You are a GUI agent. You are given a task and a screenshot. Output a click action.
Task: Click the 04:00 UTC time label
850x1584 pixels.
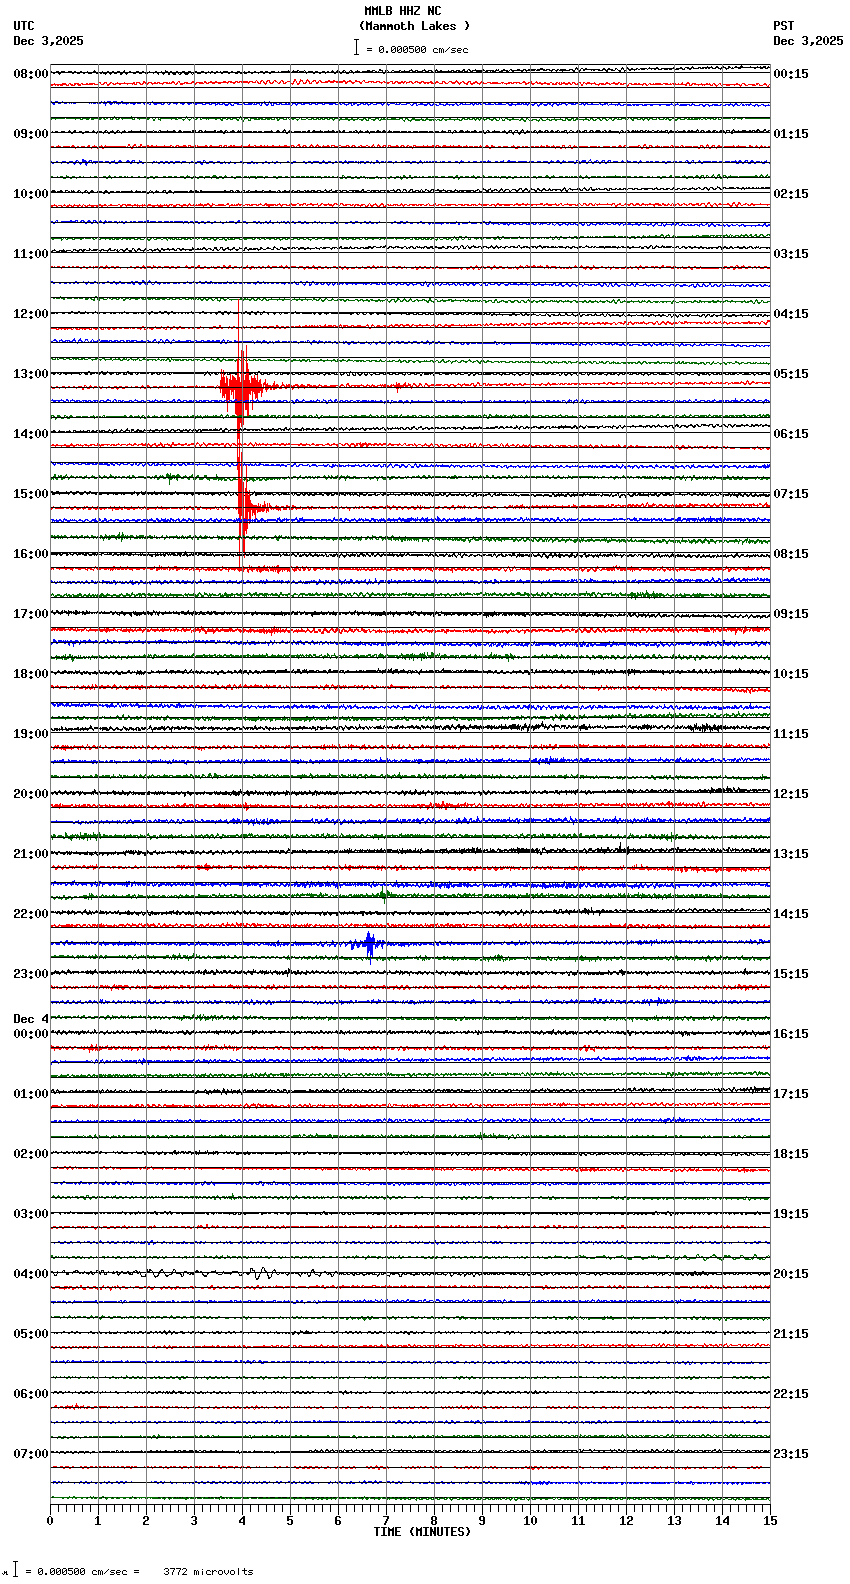30,1274
